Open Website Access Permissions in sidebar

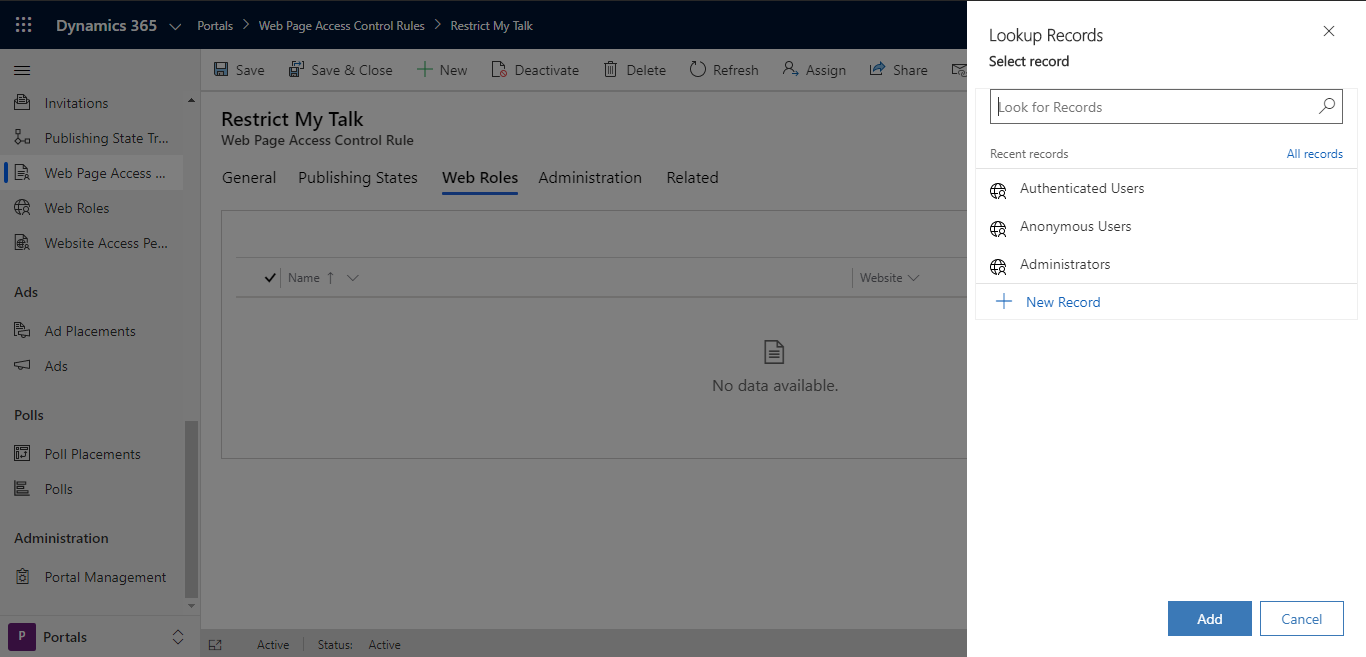92,243
